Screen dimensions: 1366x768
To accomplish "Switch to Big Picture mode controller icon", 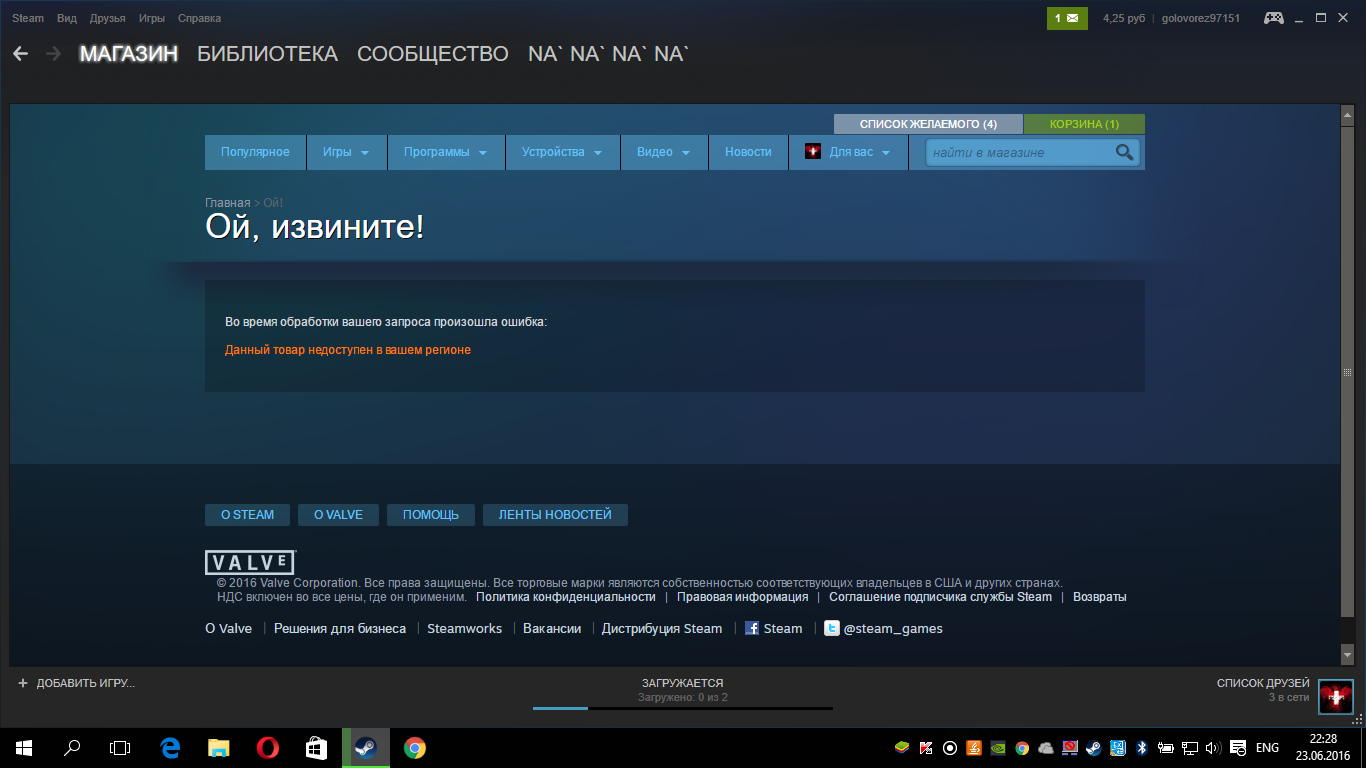I will point(1274,18).
